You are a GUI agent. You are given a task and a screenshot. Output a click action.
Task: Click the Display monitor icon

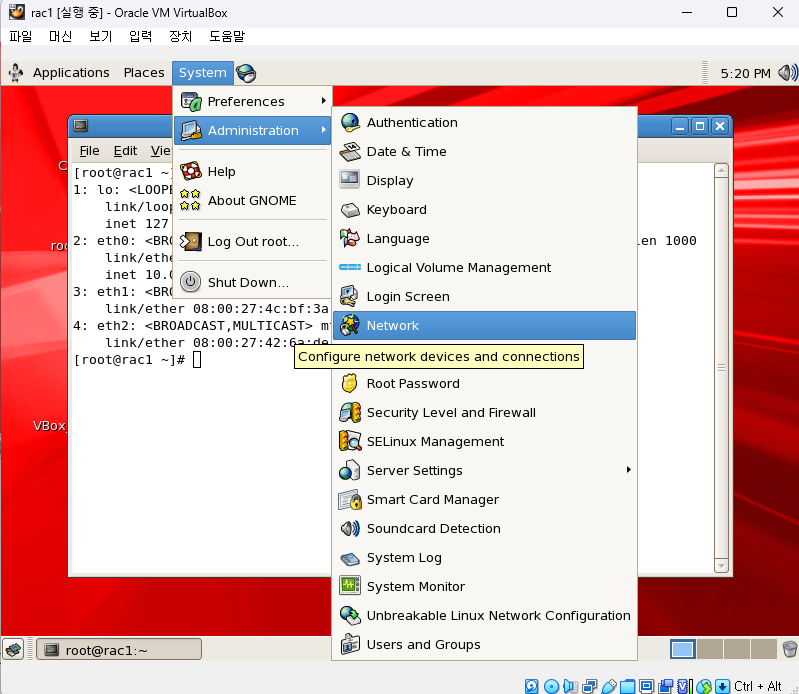tap(350, 180)
